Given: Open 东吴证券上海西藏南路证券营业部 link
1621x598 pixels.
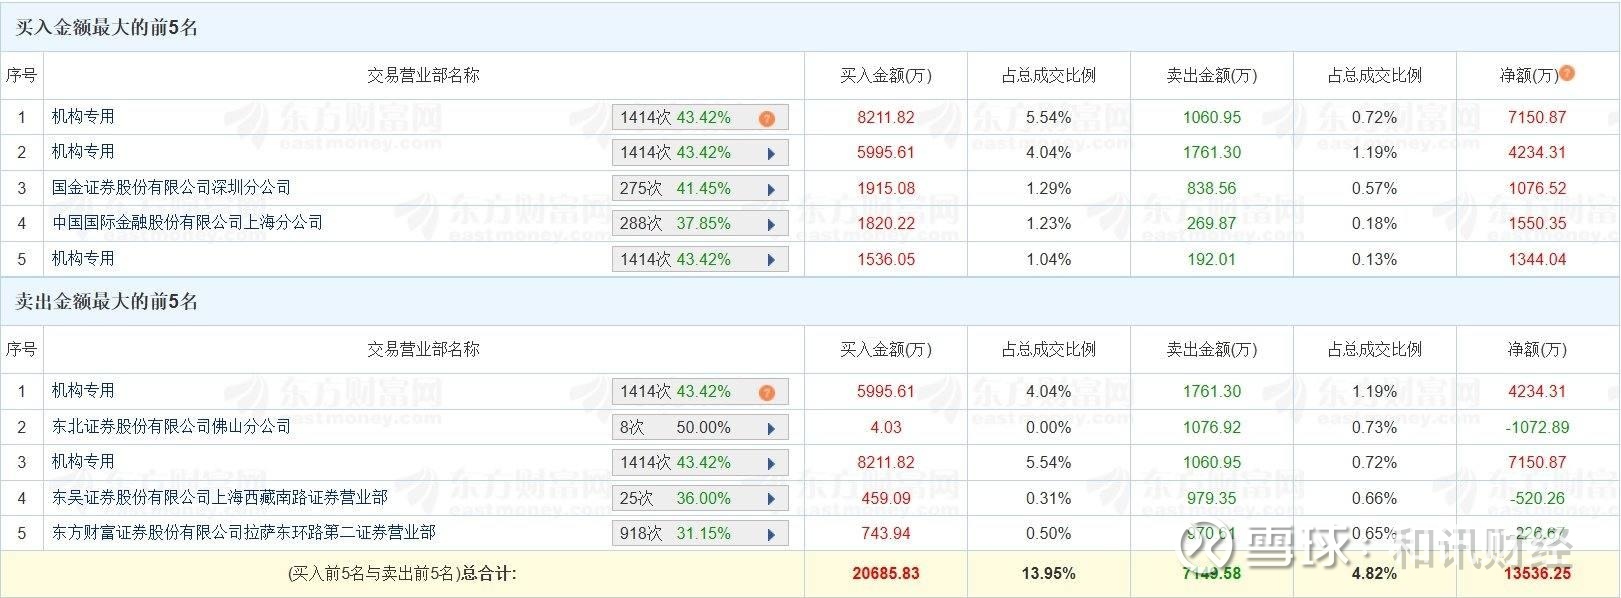Looking at the screenshot, I should pos(219,497).
